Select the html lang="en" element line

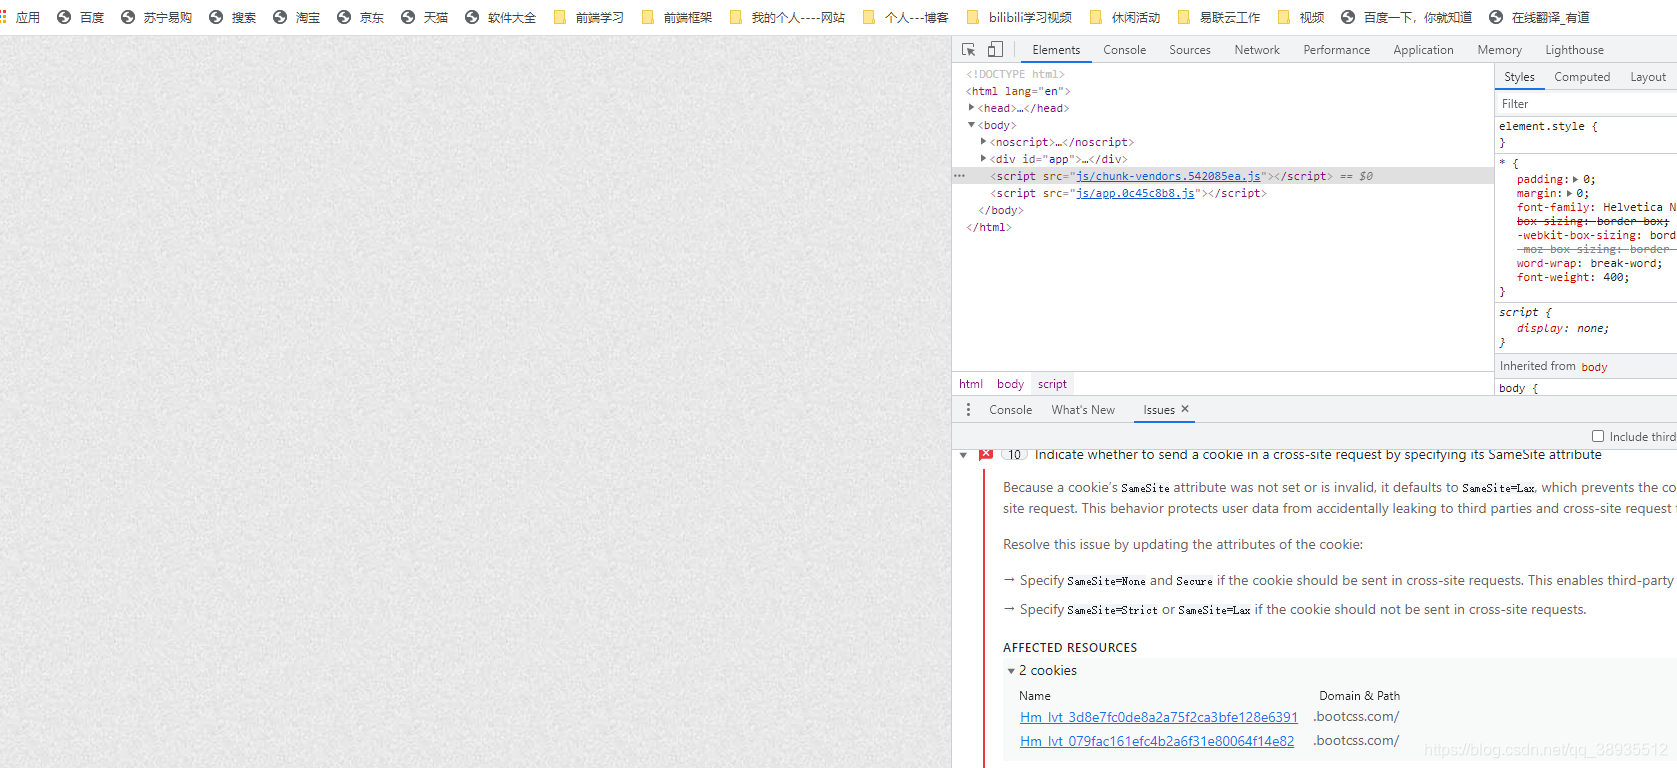click(1018, 91)
